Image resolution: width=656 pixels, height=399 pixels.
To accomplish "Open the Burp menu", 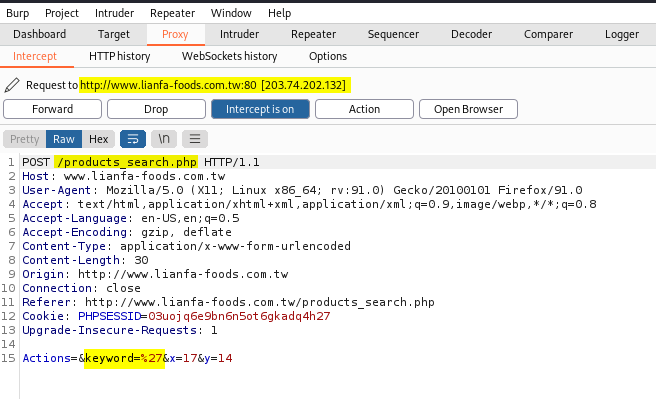I will 18,13.
